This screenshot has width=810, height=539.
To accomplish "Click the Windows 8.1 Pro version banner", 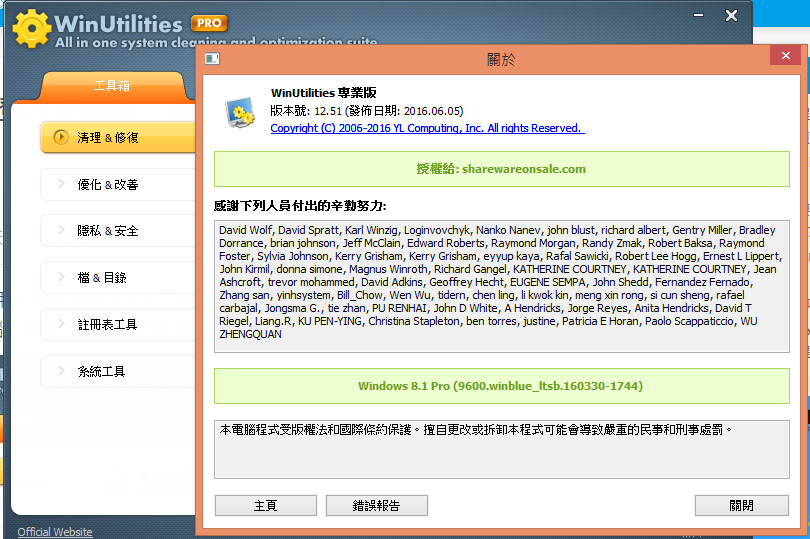I will click(x=502, y=386).
